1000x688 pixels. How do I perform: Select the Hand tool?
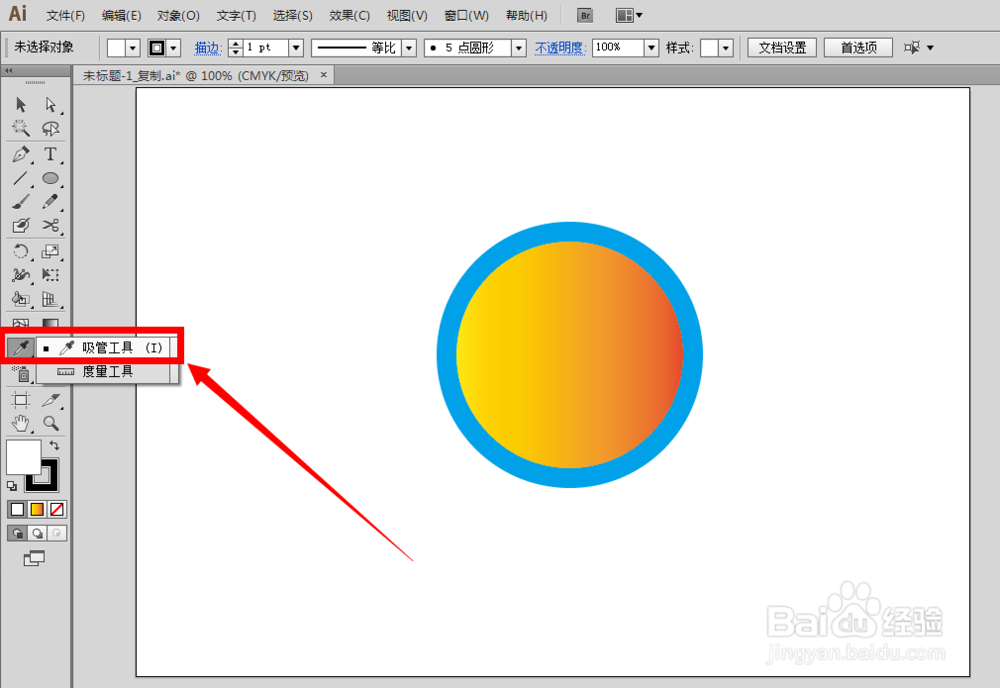(21, 423)
